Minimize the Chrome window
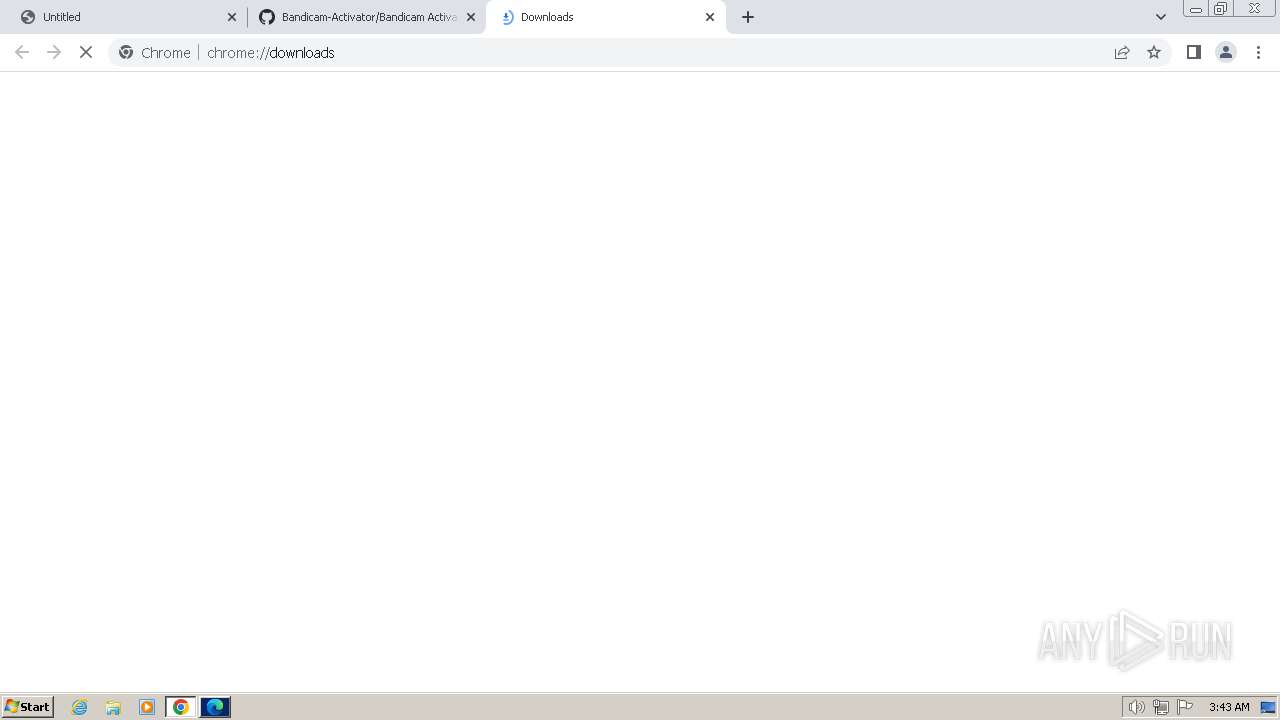1280x720 pixels. pos(1195,9)
